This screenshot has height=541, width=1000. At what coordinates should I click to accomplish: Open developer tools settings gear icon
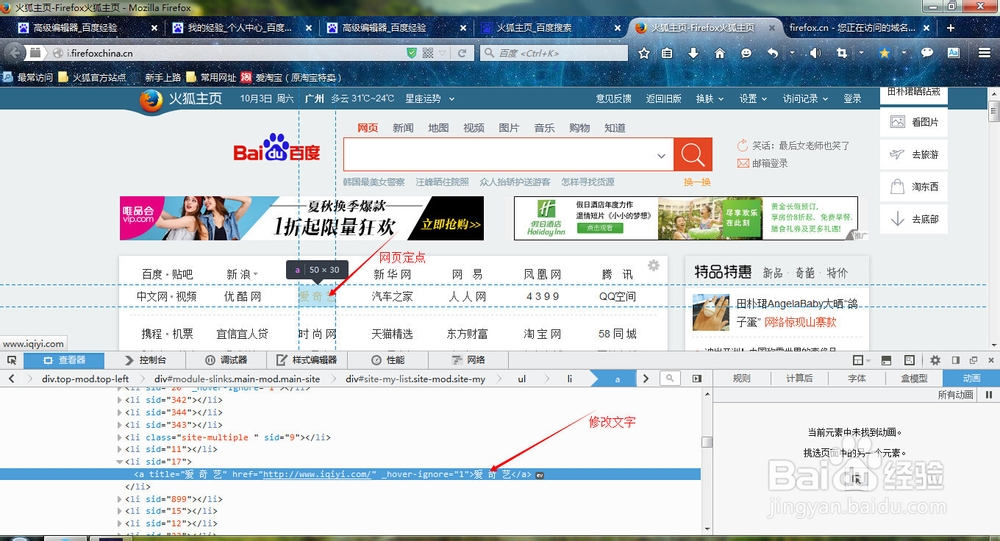tap(935, 360)
